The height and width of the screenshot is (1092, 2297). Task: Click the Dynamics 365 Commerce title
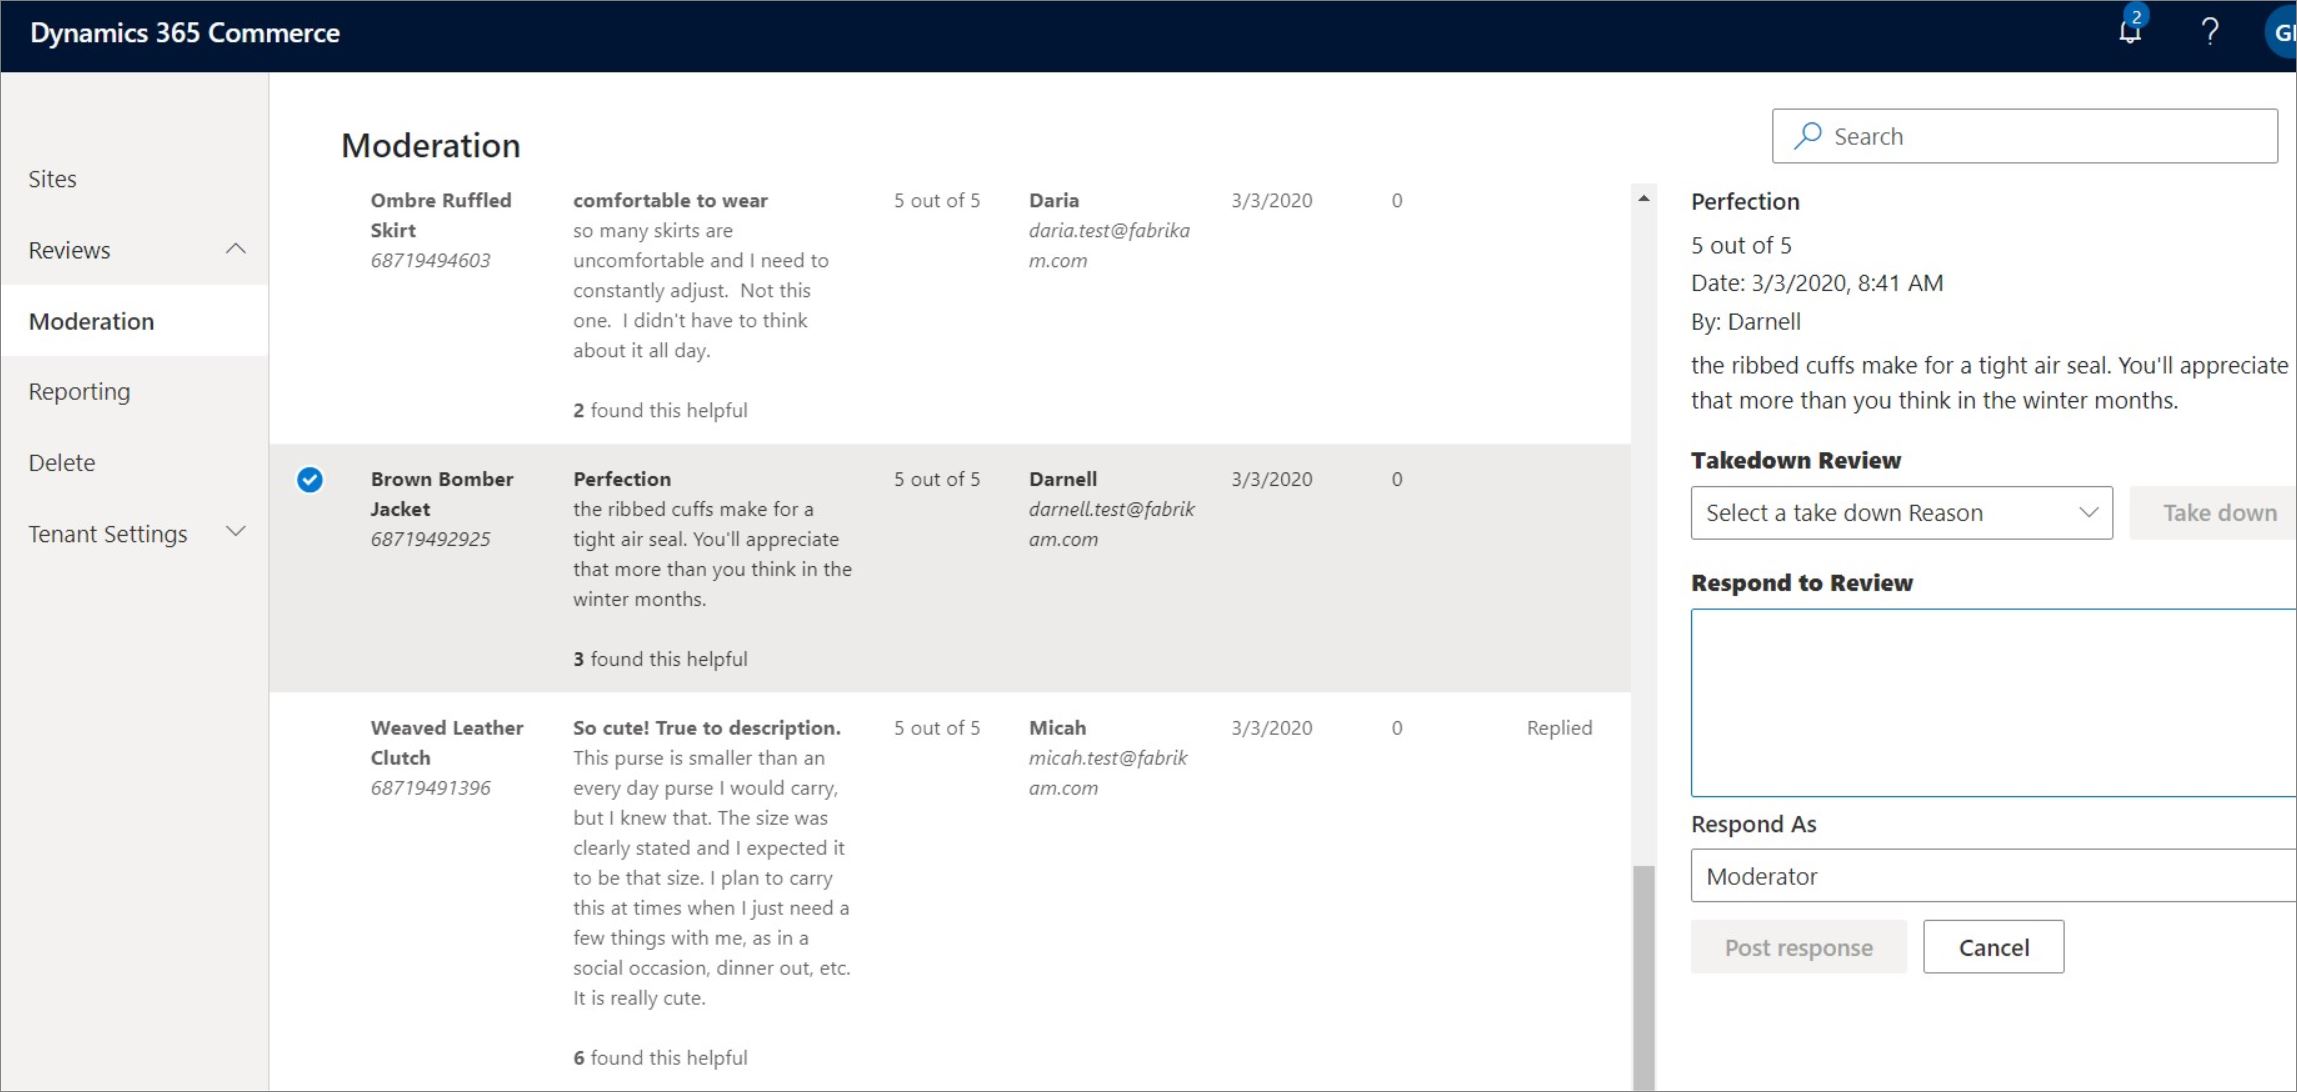(185, 33)
